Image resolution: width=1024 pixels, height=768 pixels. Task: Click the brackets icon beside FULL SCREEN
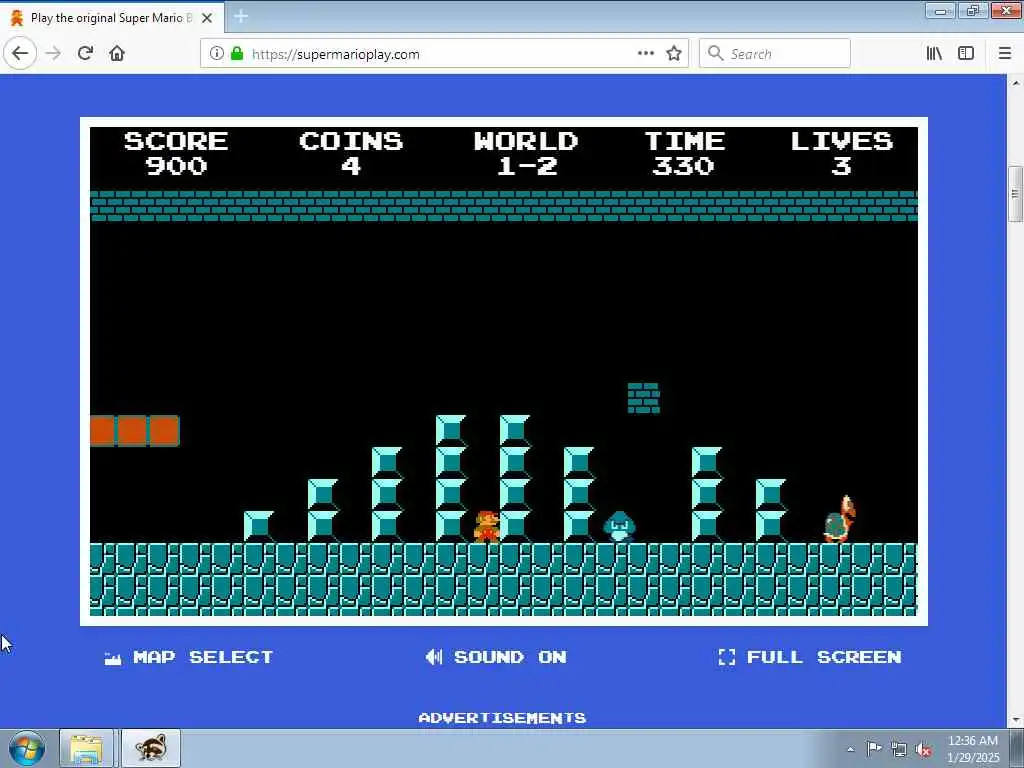coord(727,657)
